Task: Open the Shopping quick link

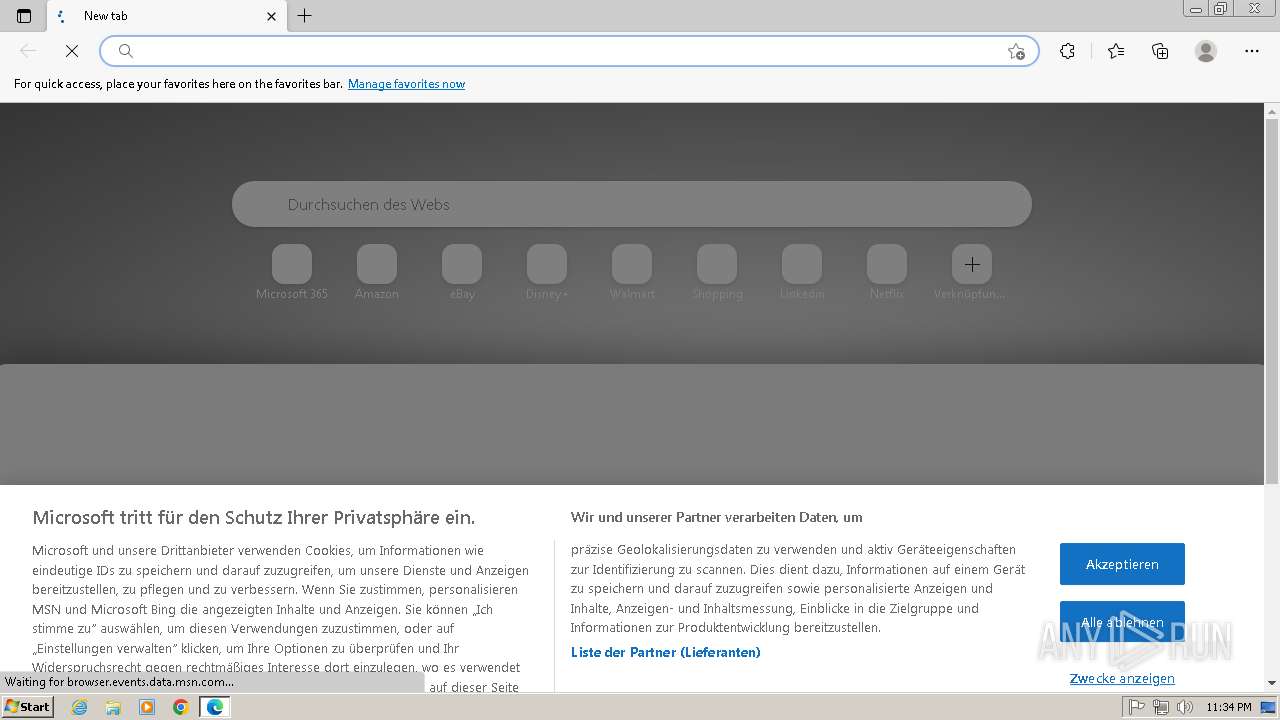Action: click(717, 272)
